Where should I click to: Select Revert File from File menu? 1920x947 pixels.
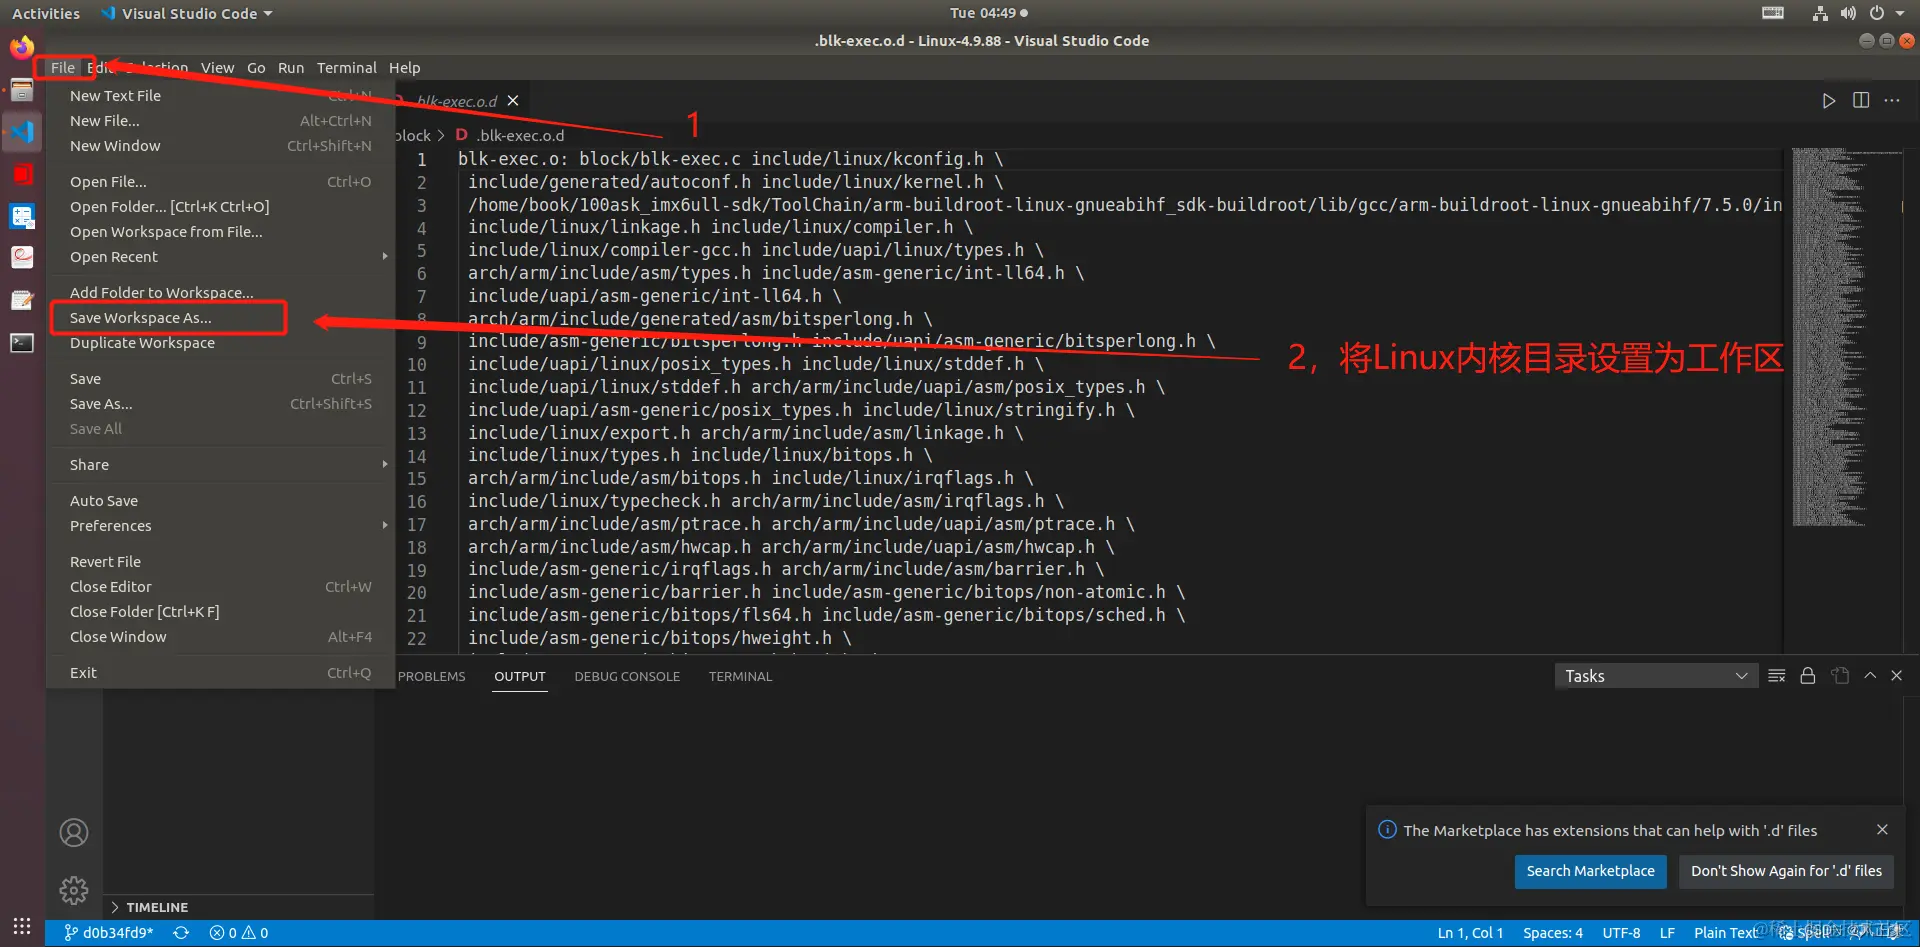(x=221, y=562)
